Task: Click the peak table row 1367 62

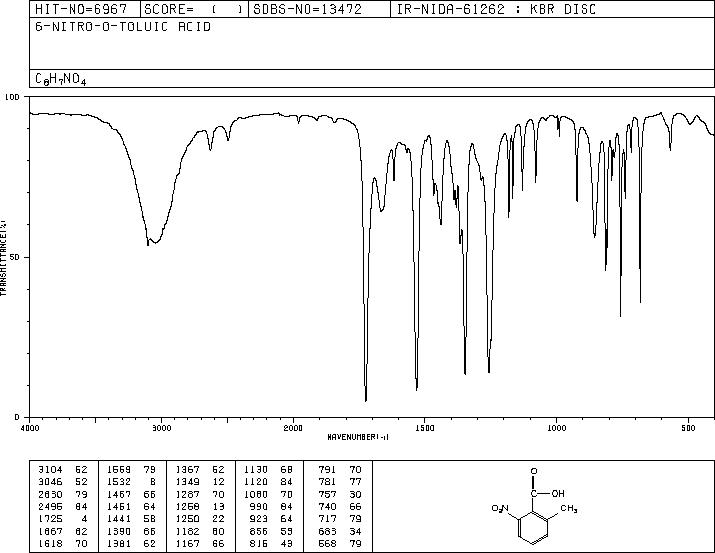Action: 200,469
